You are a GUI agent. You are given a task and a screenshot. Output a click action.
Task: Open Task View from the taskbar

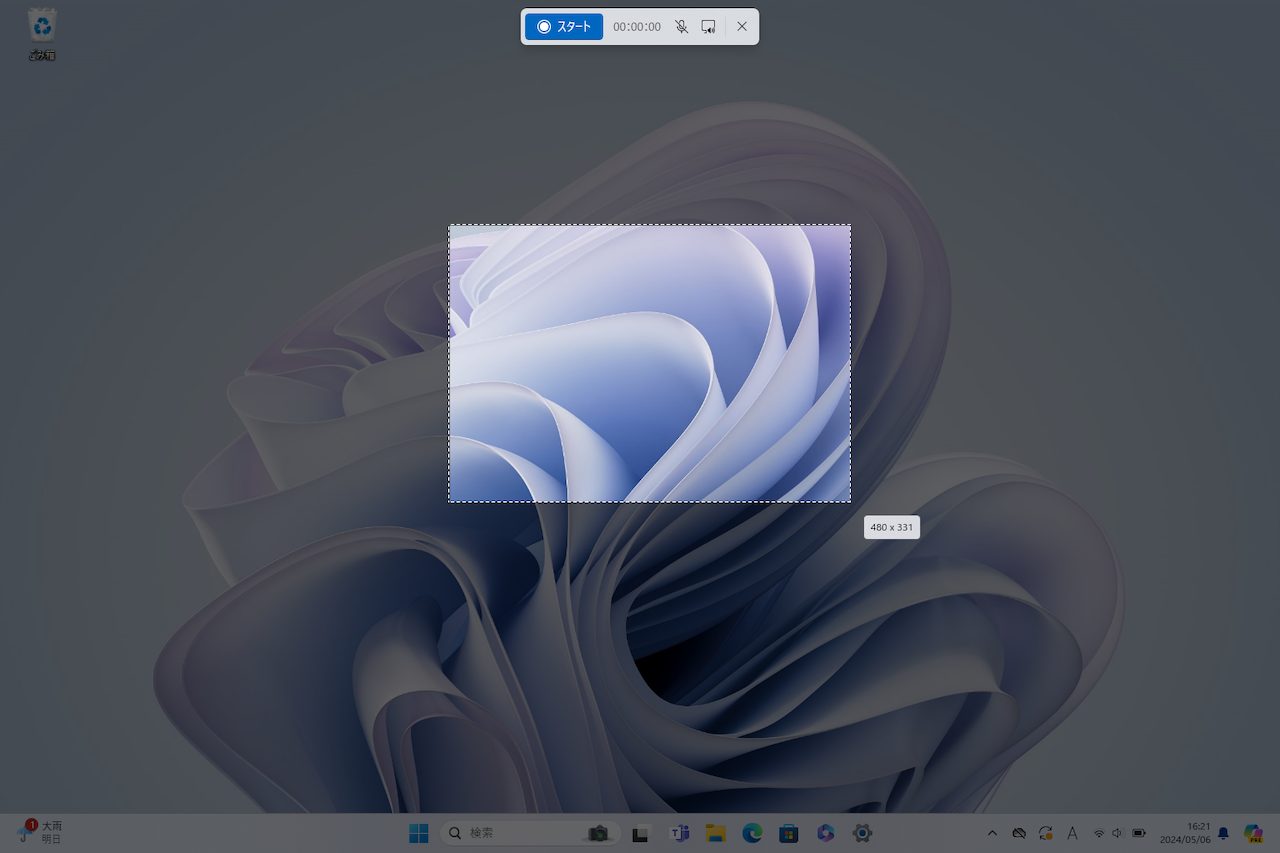[x=642, y=833]
